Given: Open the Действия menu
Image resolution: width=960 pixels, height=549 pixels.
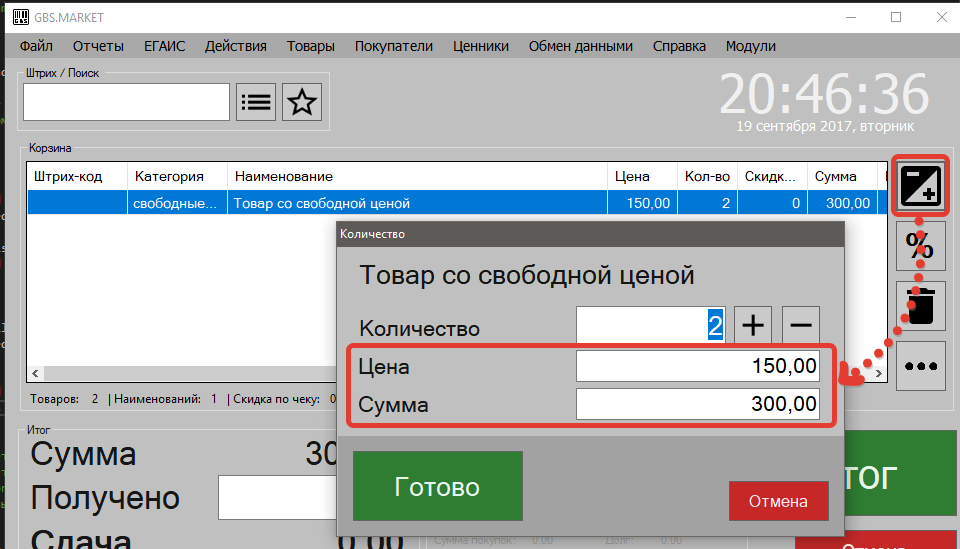Looking at the screenshot, I should [x=236, y=47].
